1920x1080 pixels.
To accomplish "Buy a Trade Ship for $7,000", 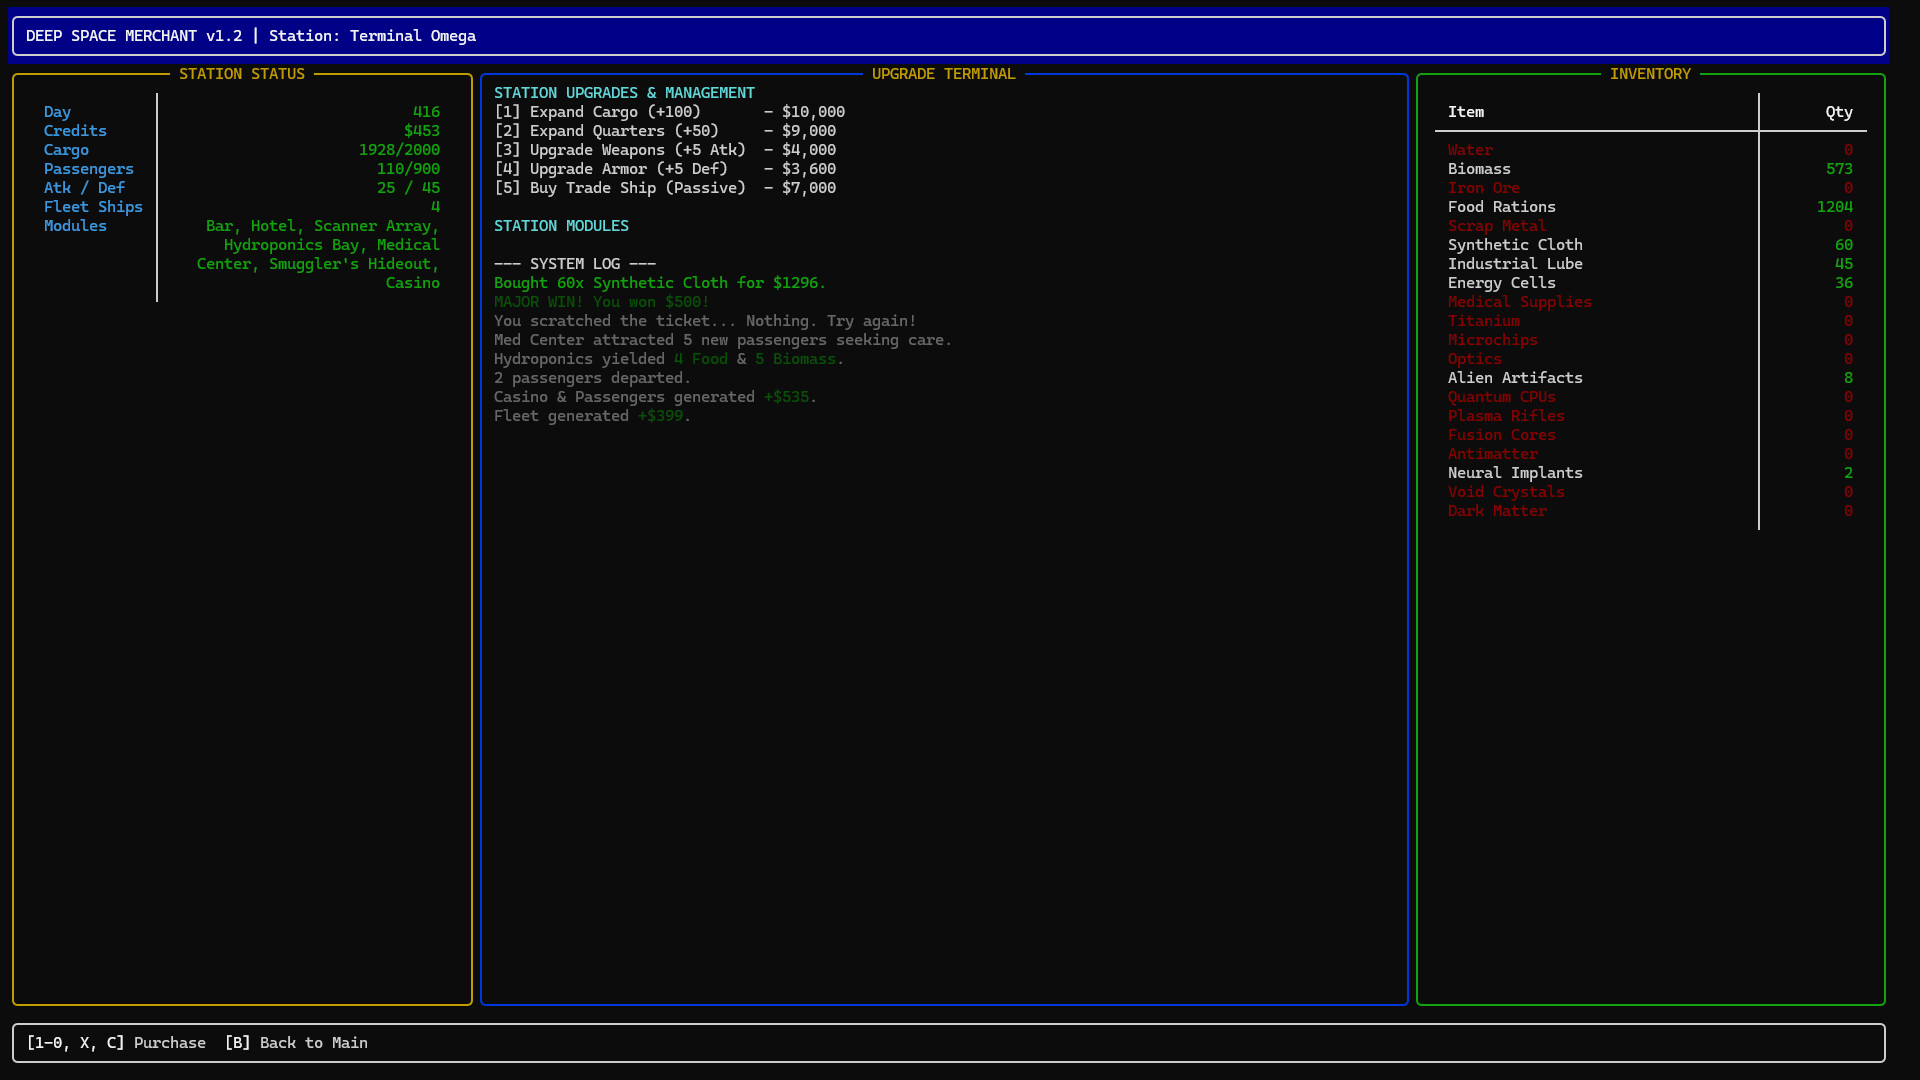I will (x=665, y=188).
